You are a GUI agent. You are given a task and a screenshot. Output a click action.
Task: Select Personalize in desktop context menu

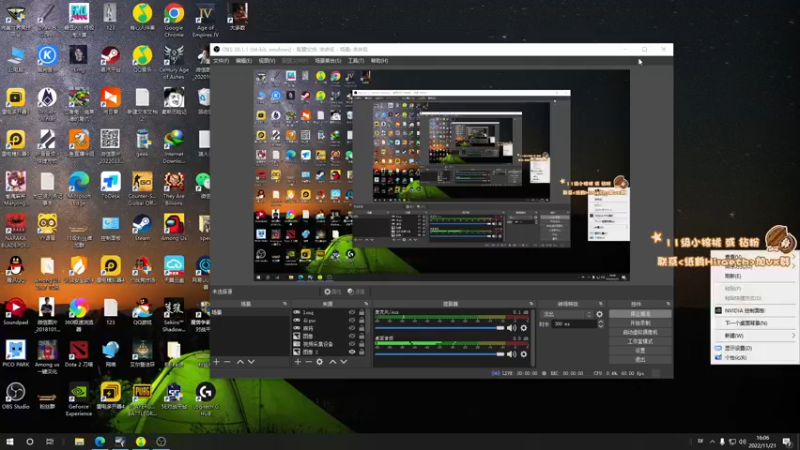[x=755, y=358]
